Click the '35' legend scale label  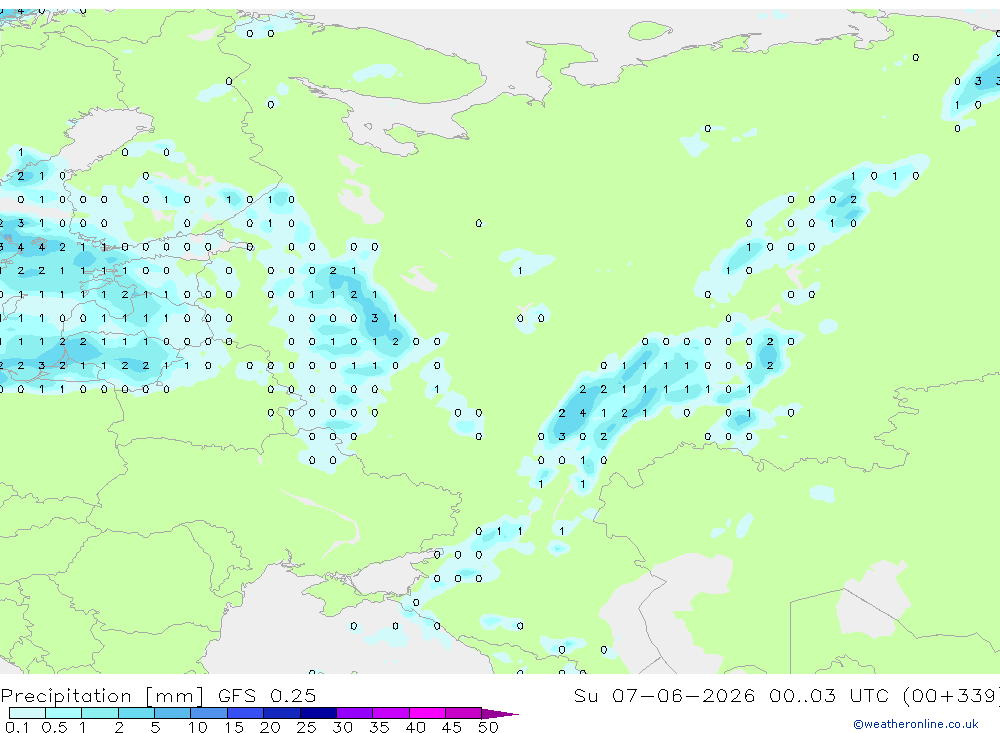coord(379,727)
